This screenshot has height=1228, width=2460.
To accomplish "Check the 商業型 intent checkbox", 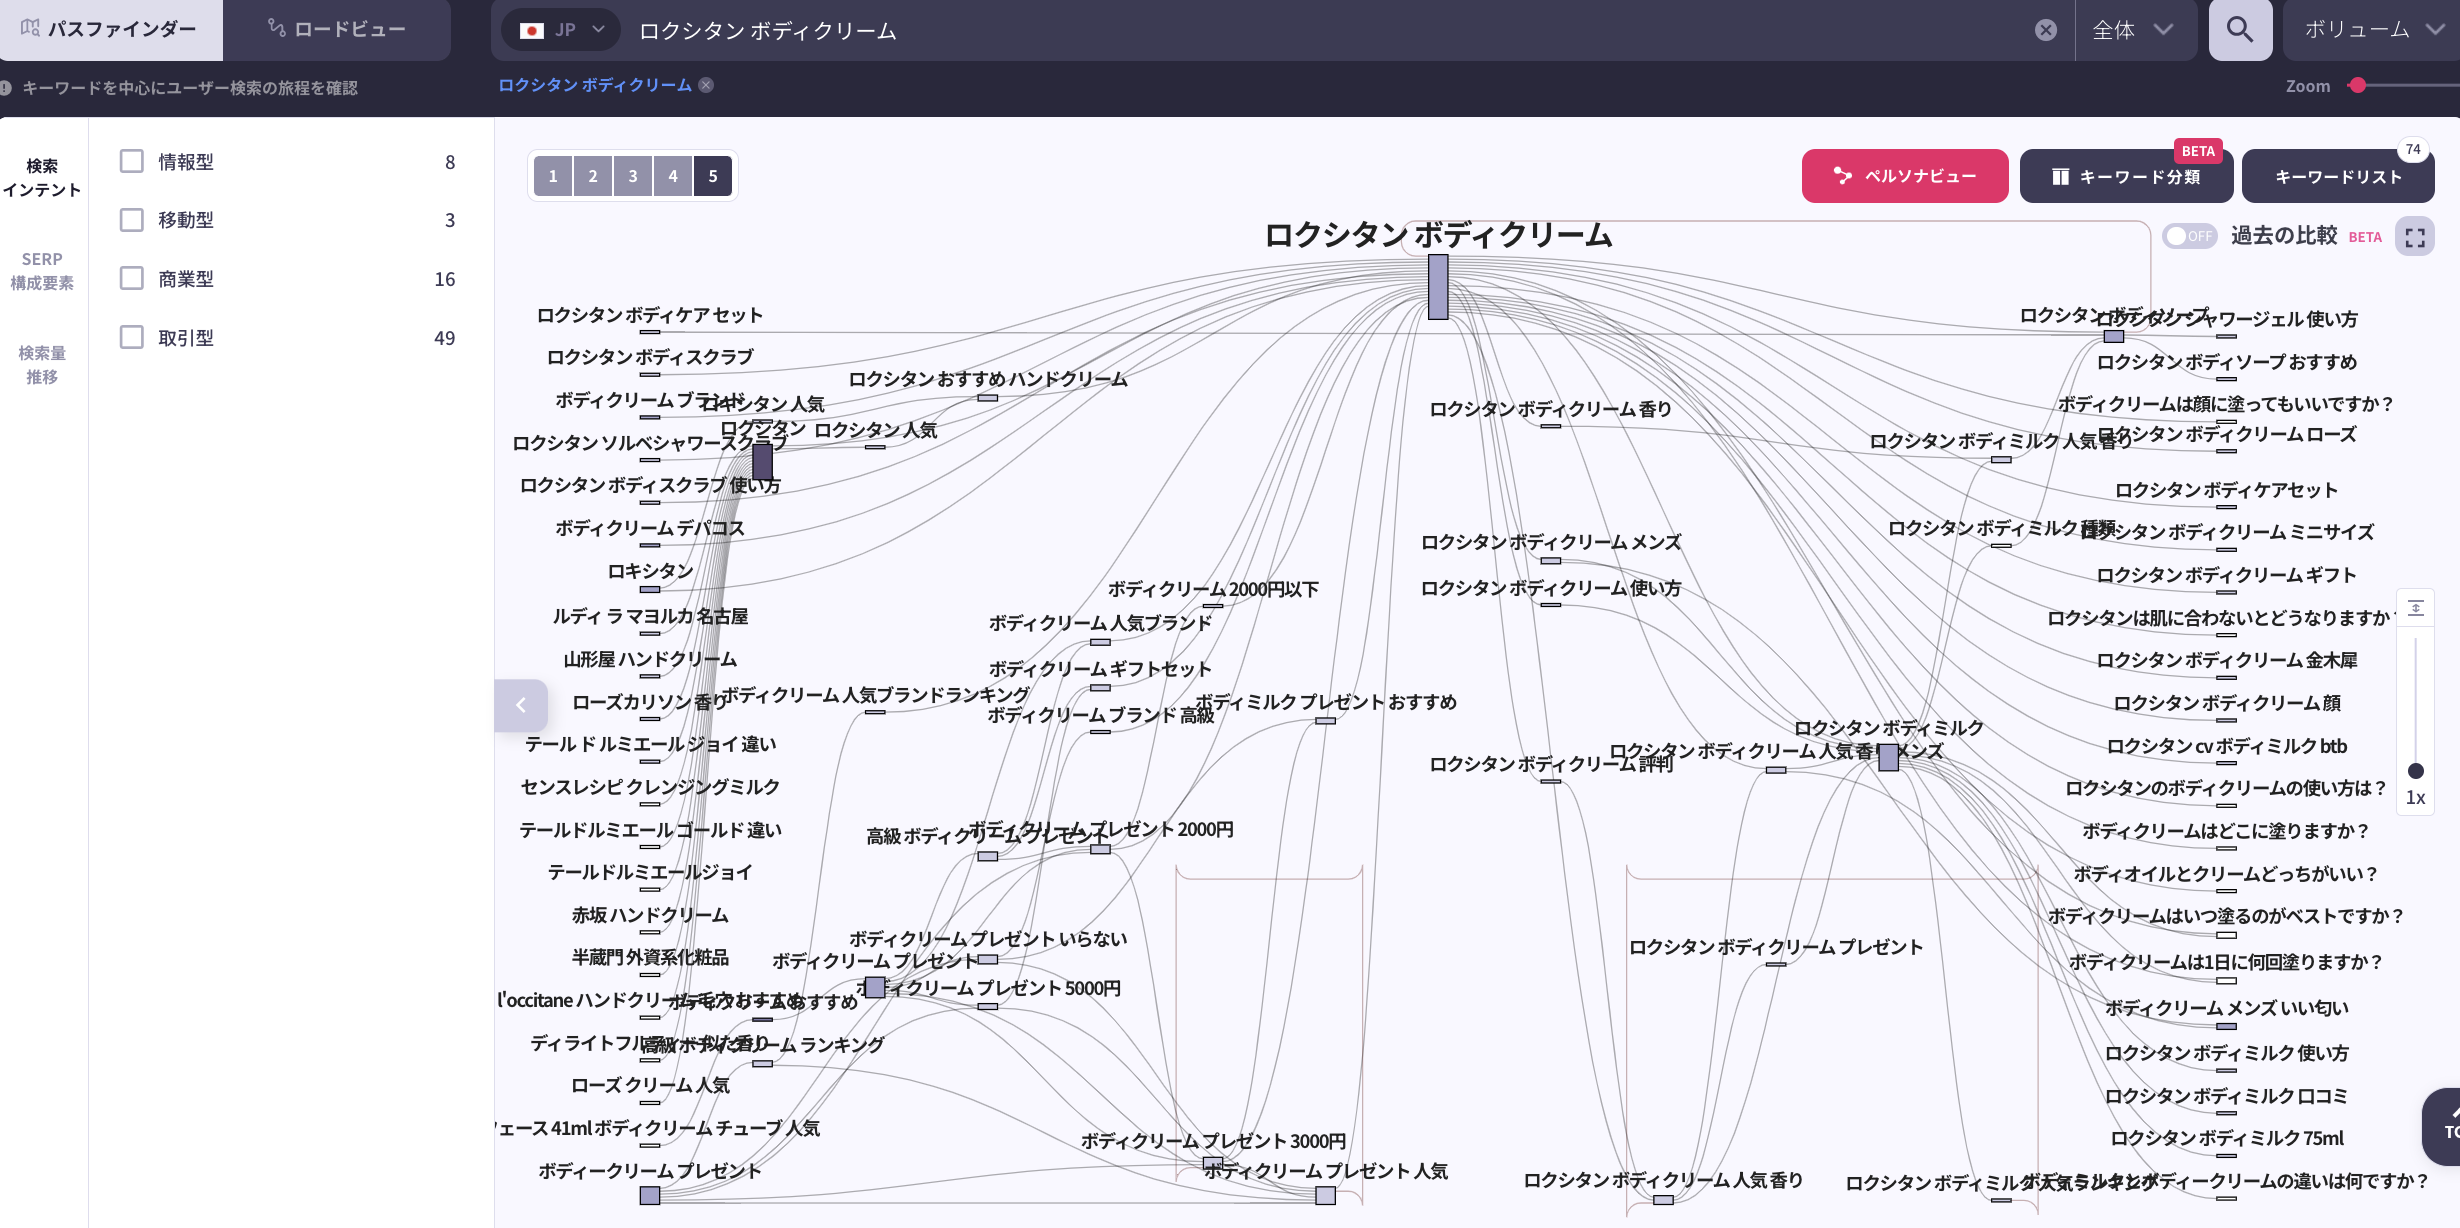I will 131,278.
